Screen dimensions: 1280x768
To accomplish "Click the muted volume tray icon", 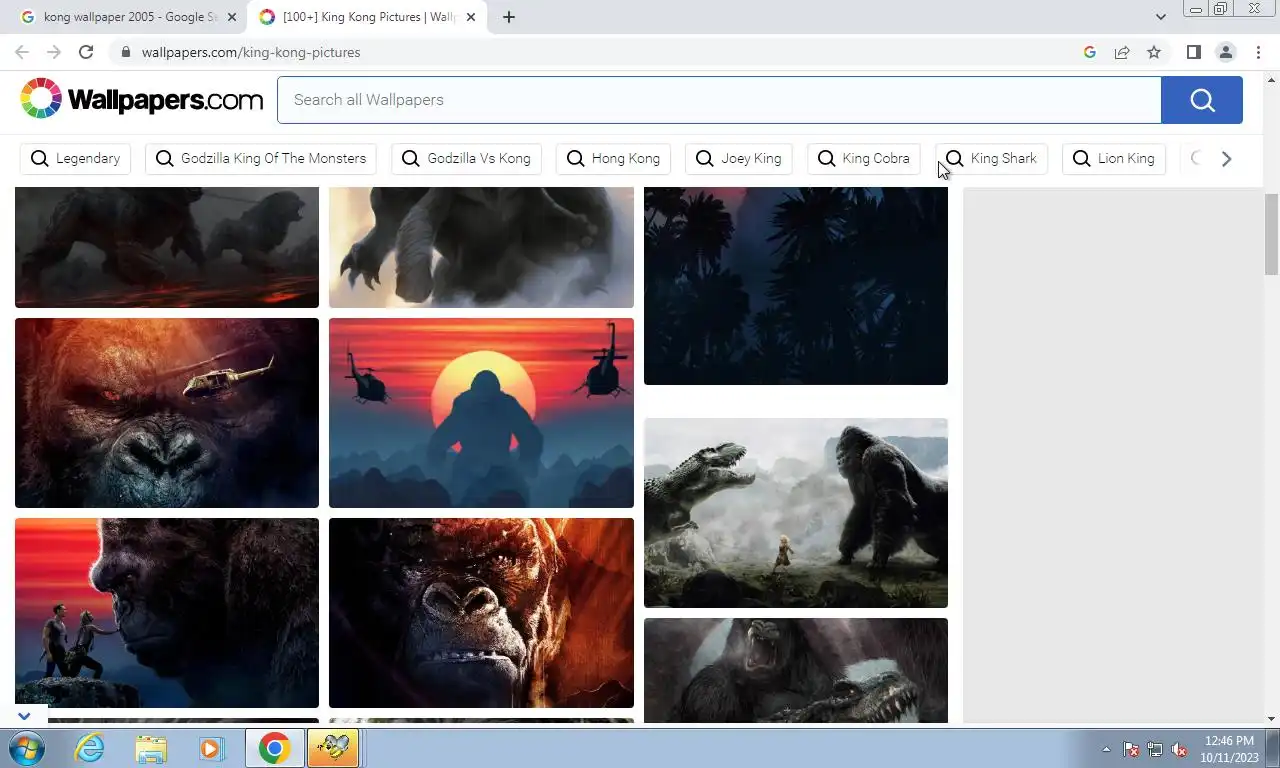I will [x=1179, y=749].
